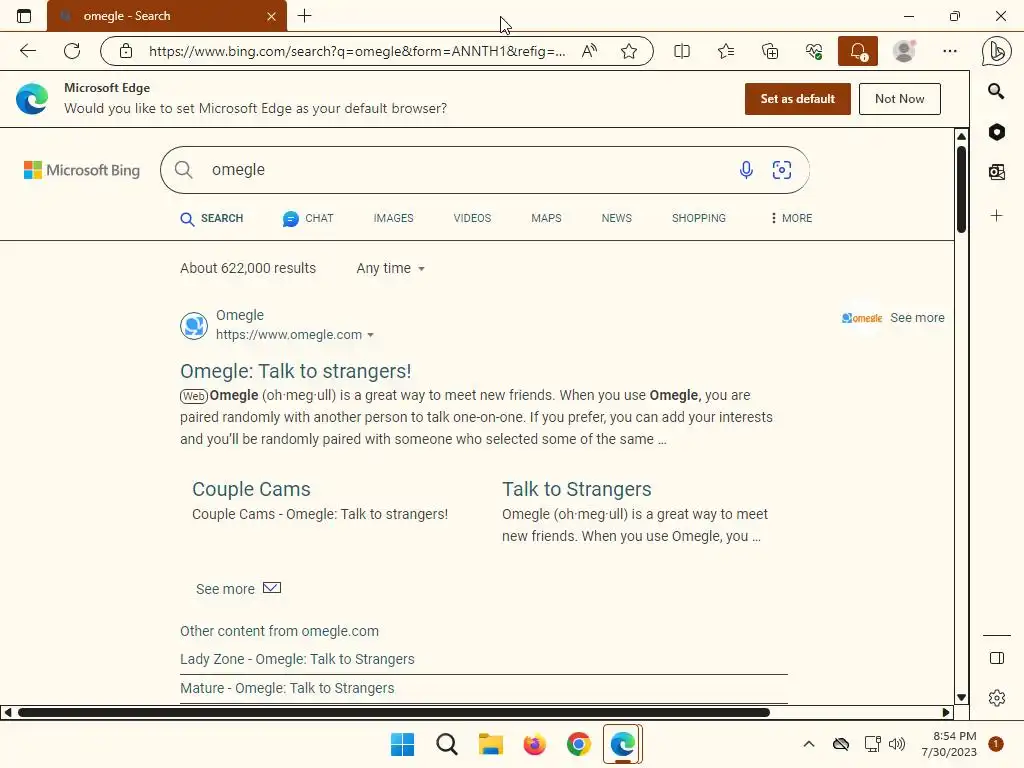Switch to the IMAGES tab
This screenshot has height=768, width=1024.
(393, 218)
